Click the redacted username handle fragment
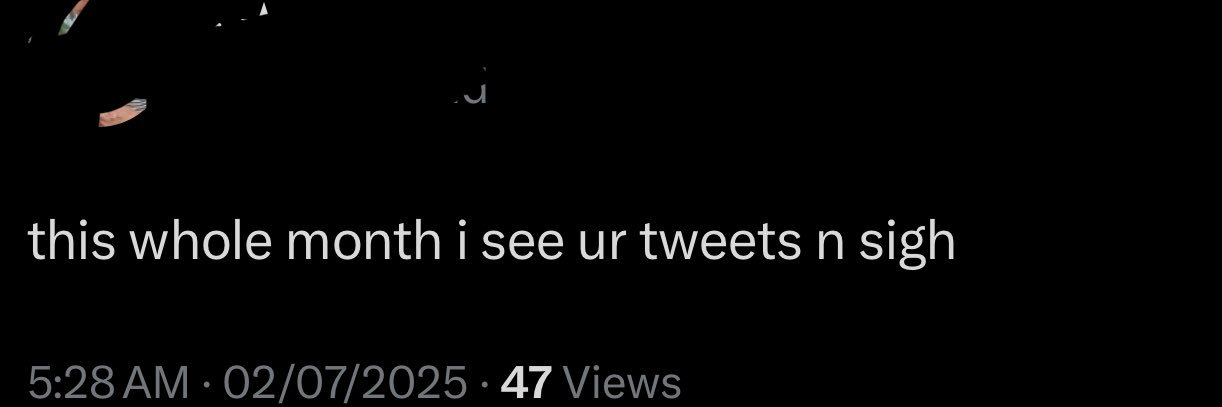1222x407 pixels. tap(475, 92)
